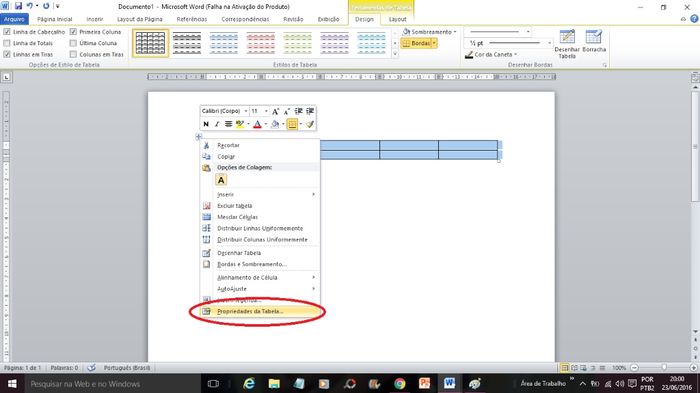Click the 100% zoom level in status bar
This screenshot has height=393, width=700.
click(619, 368)
